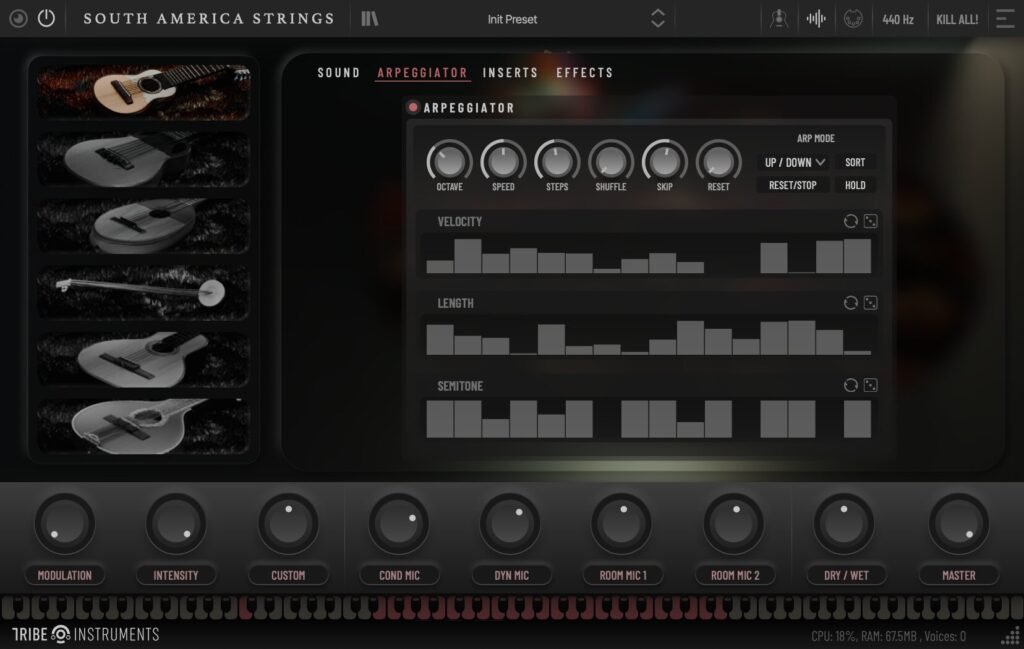
Task: Open the UP / DOWN arp mode dropdown
Action: click(794, 163)
